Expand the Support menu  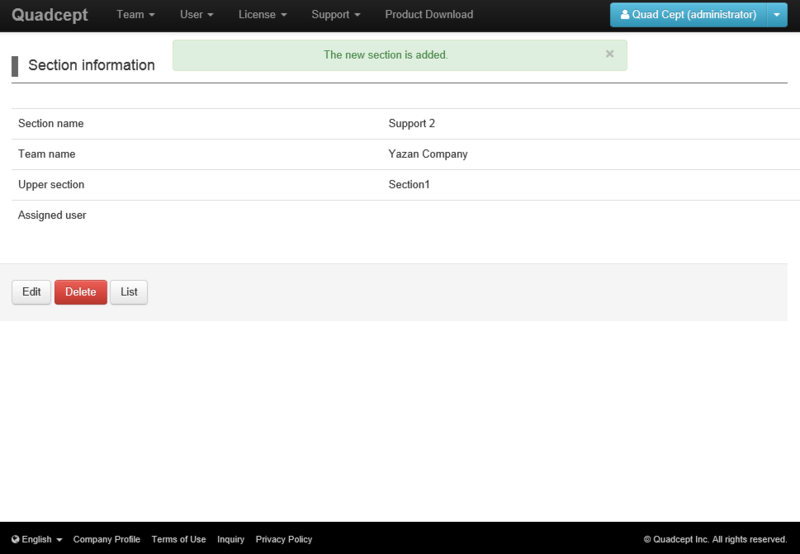(x=336, y=14)
